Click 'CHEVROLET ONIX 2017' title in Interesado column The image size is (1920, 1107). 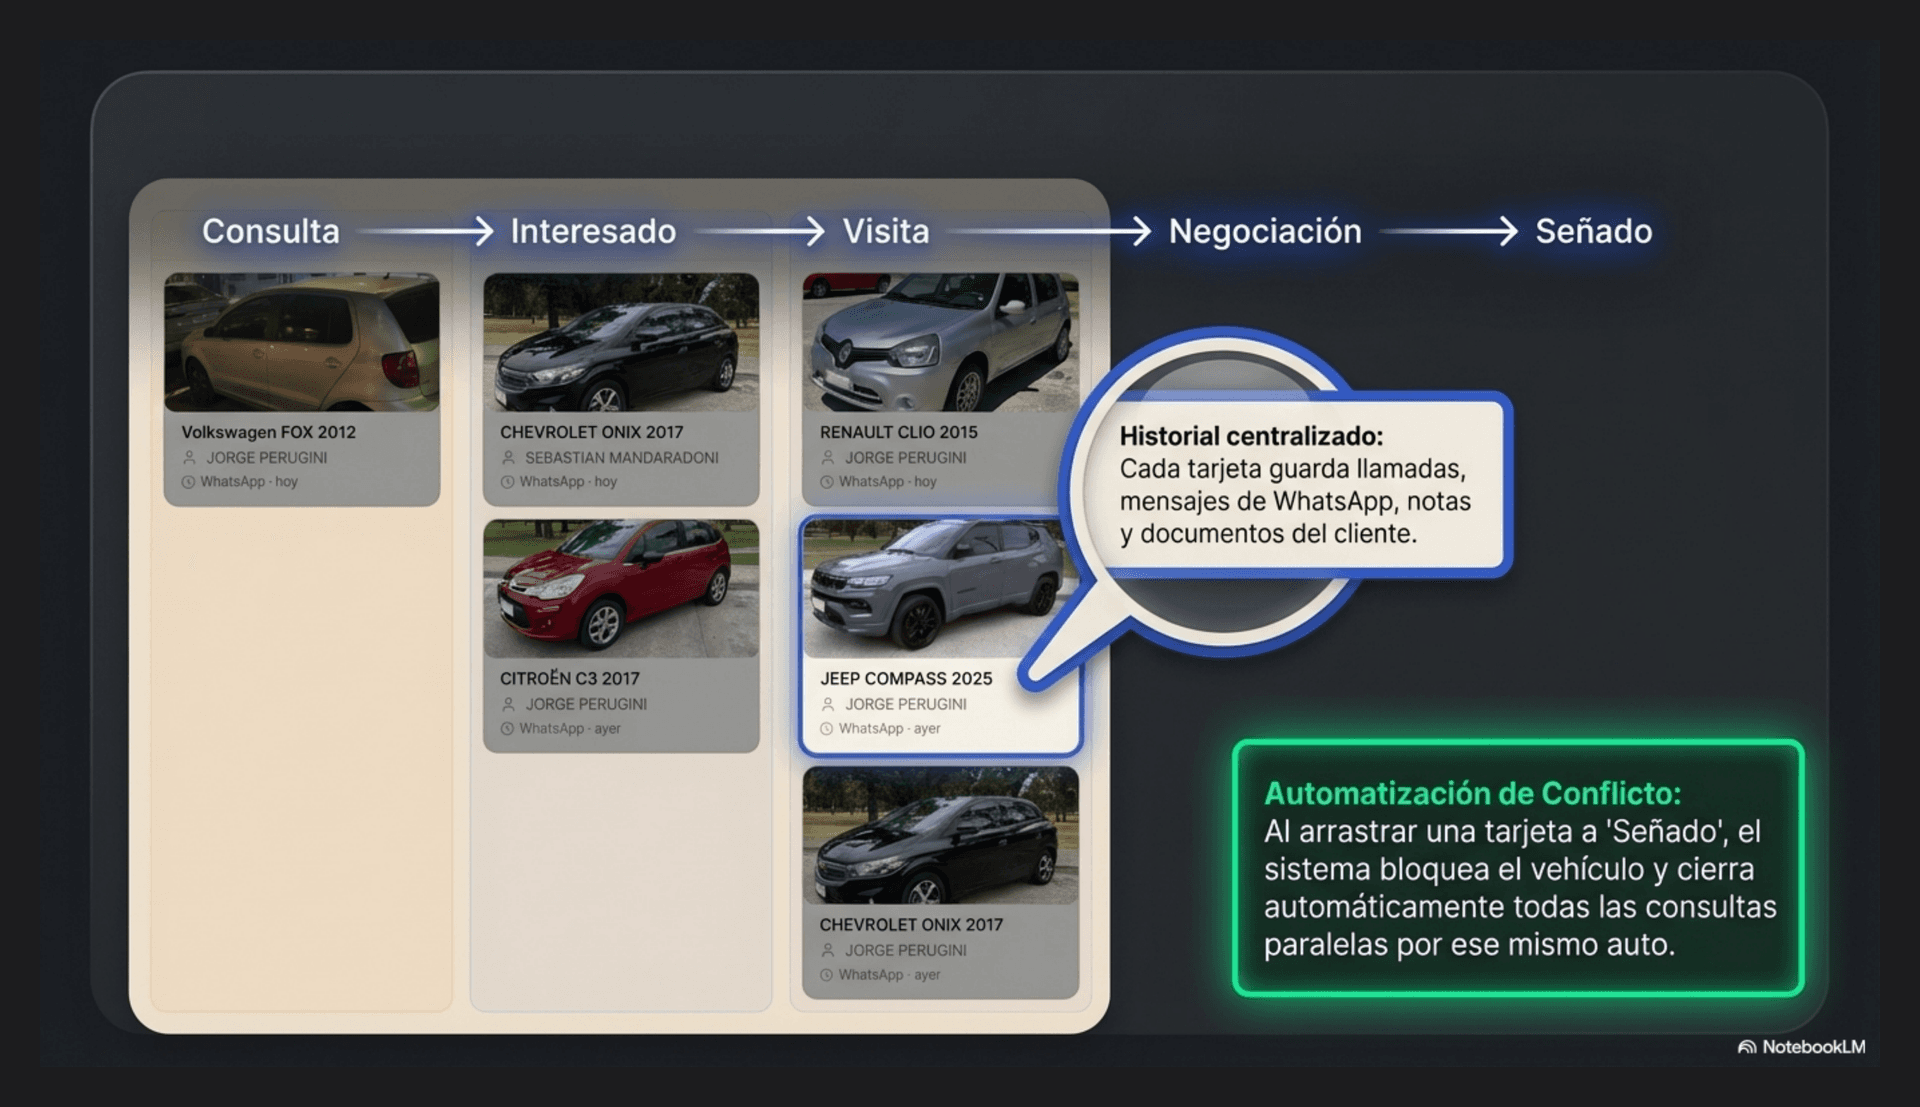[x=592, y=432]
